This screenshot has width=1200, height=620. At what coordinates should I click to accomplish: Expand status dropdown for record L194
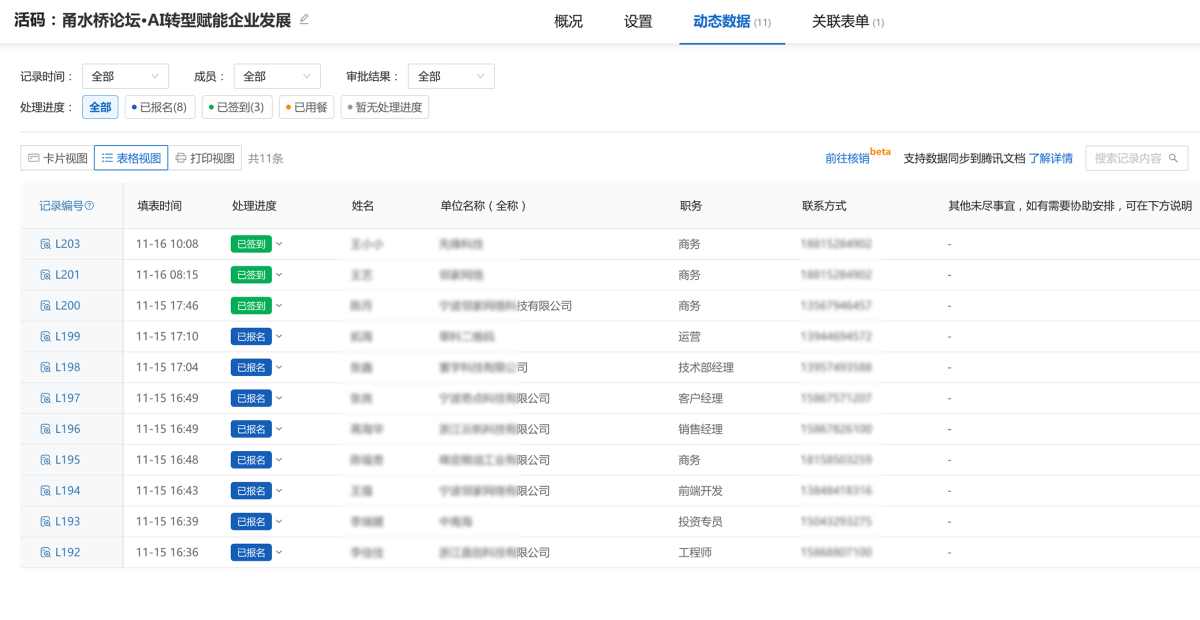(x=279, y=492)
